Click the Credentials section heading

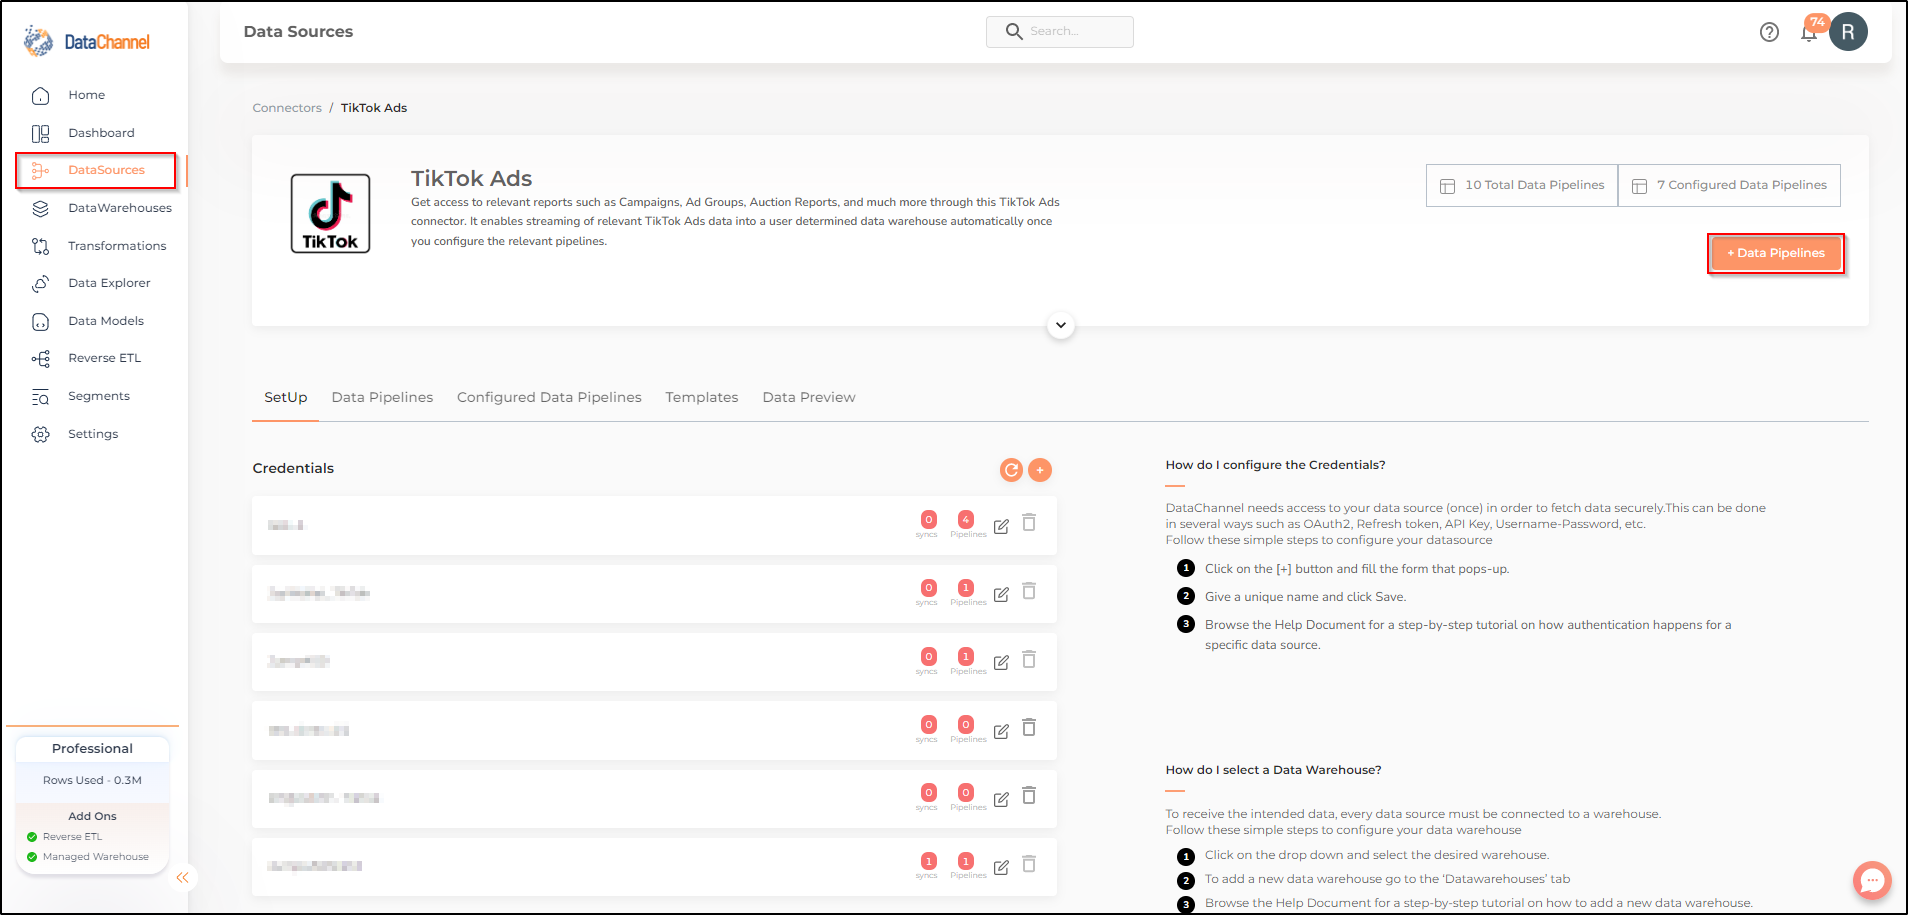click(x=293, y=468)
